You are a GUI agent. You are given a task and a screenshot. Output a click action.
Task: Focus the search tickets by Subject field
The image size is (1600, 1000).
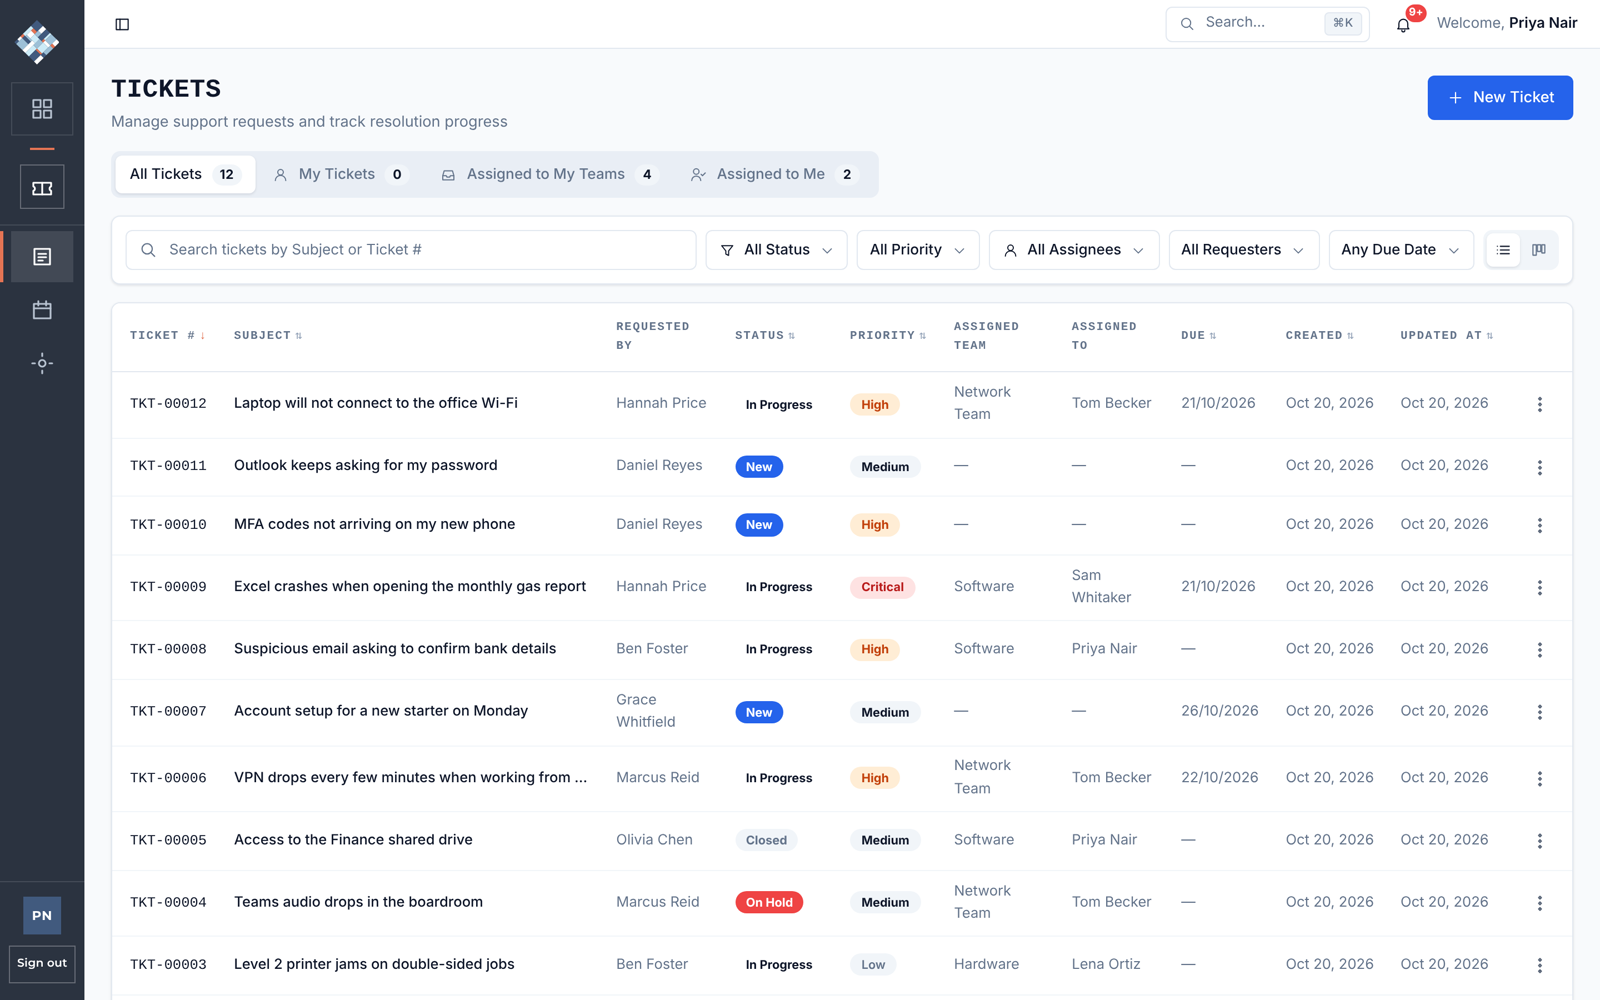tap(410, 250)
